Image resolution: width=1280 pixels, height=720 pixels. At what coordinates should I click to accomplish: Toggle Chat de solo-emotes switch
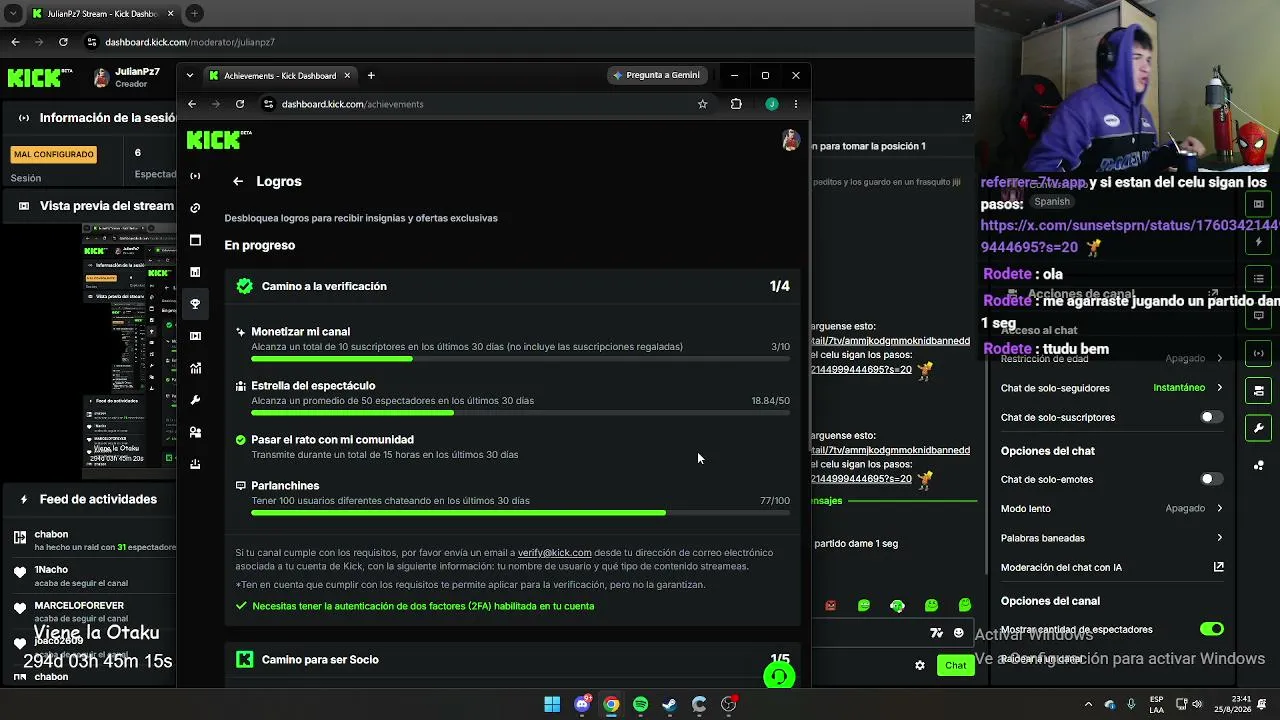click(1211, 479)
